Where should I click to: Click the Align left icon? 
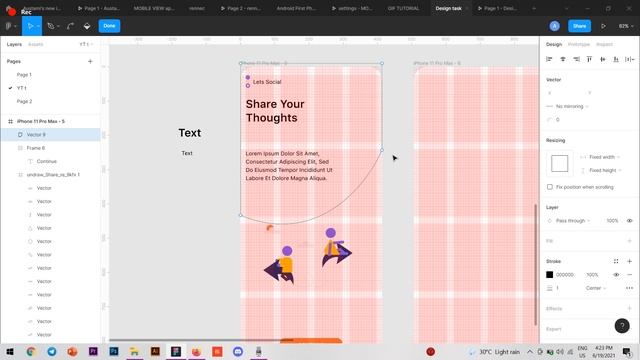point(549,59)
